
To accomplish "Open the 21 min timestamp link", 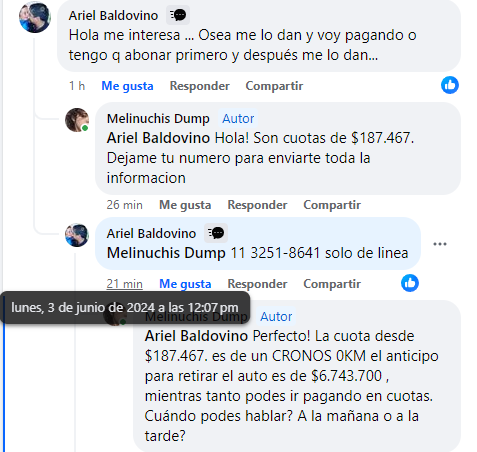I will [x=125, y=284].
